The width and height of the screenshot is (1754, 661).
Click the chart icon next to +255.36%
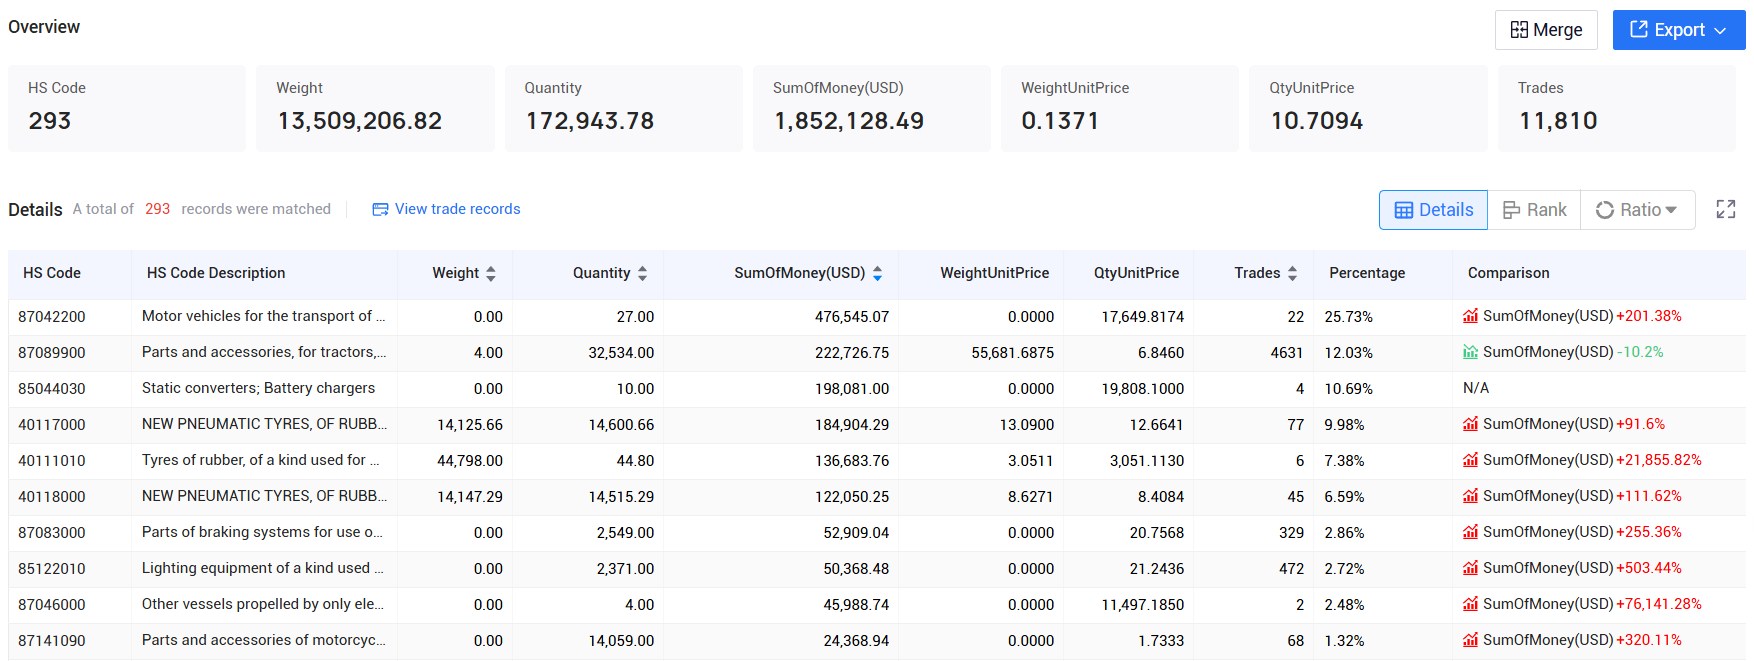coord(1470,532)
